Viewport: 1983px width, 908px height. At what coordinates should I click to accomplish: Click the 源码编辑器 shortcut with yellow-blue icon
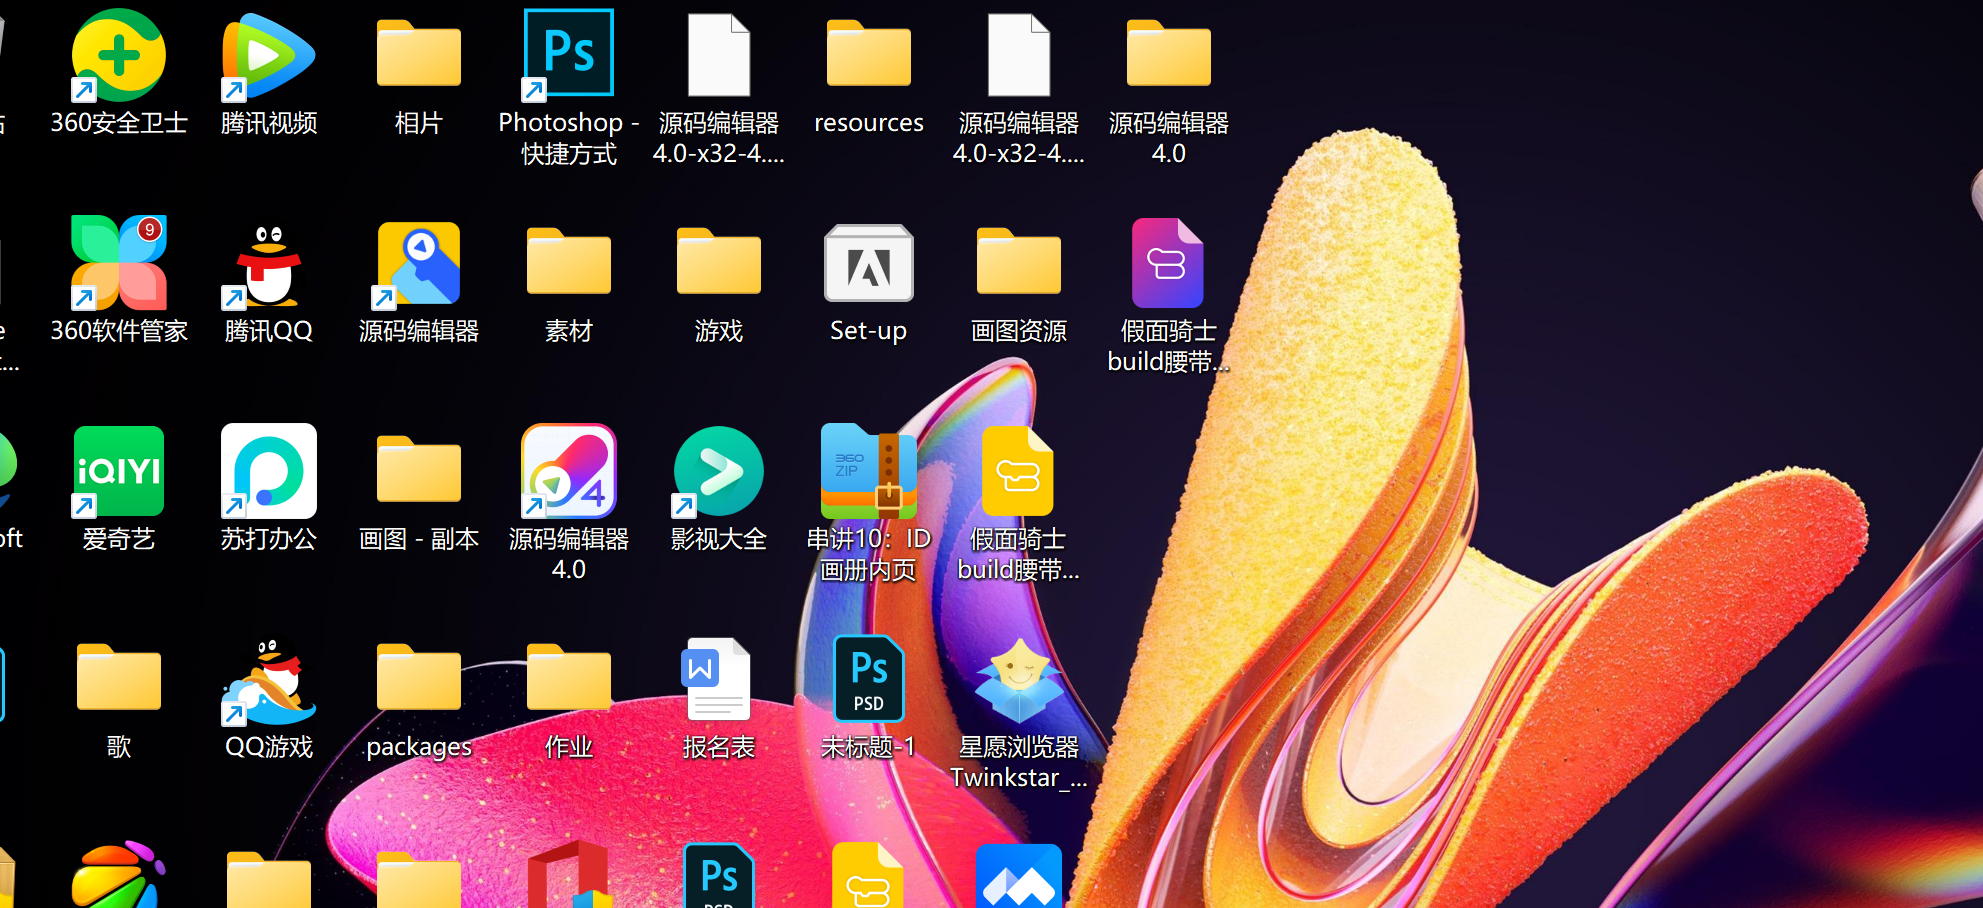419,264
